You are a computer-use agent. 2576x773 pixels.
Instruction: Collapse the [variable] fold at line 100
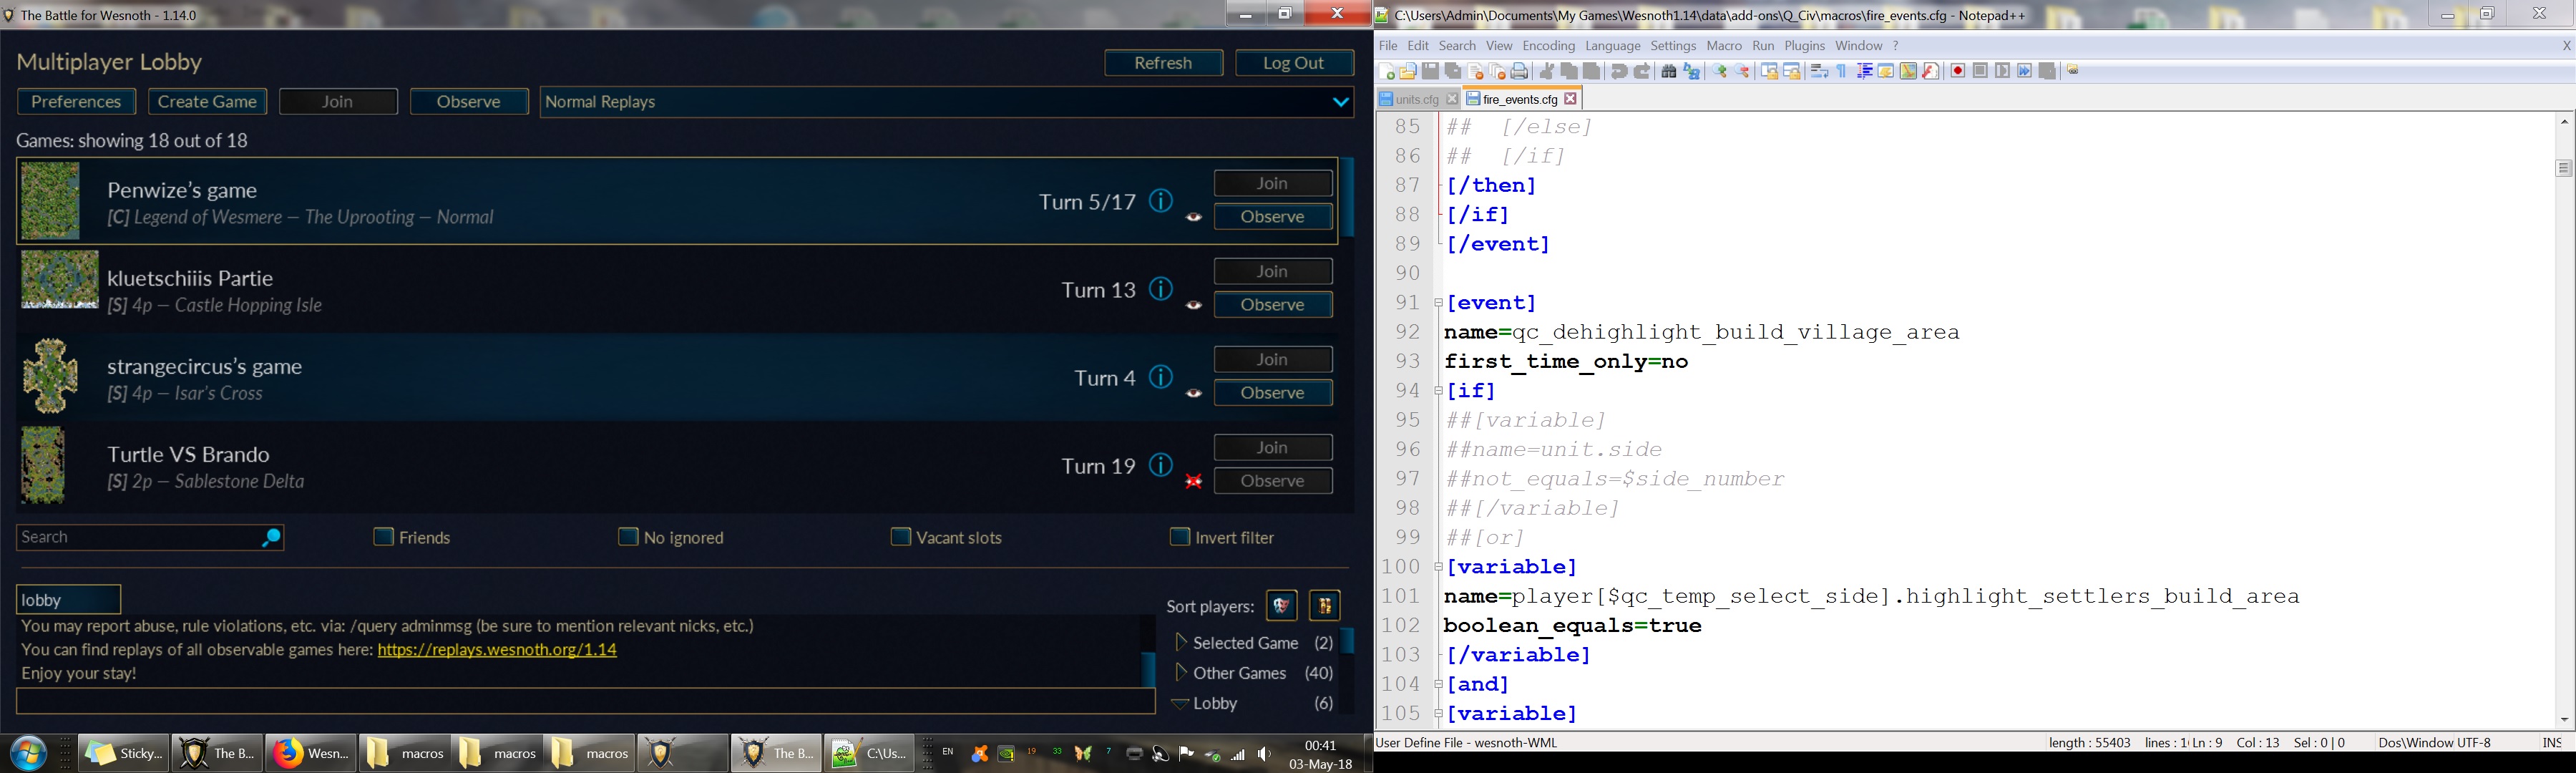coord(1439,567)
